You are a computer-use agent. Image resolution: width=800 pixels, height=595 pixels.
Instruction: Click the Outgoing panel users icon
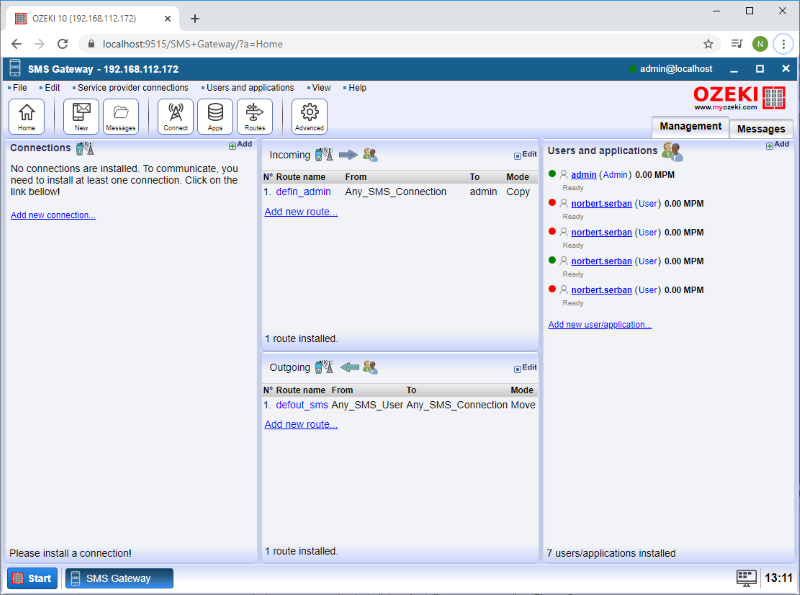tap(370, 367)
